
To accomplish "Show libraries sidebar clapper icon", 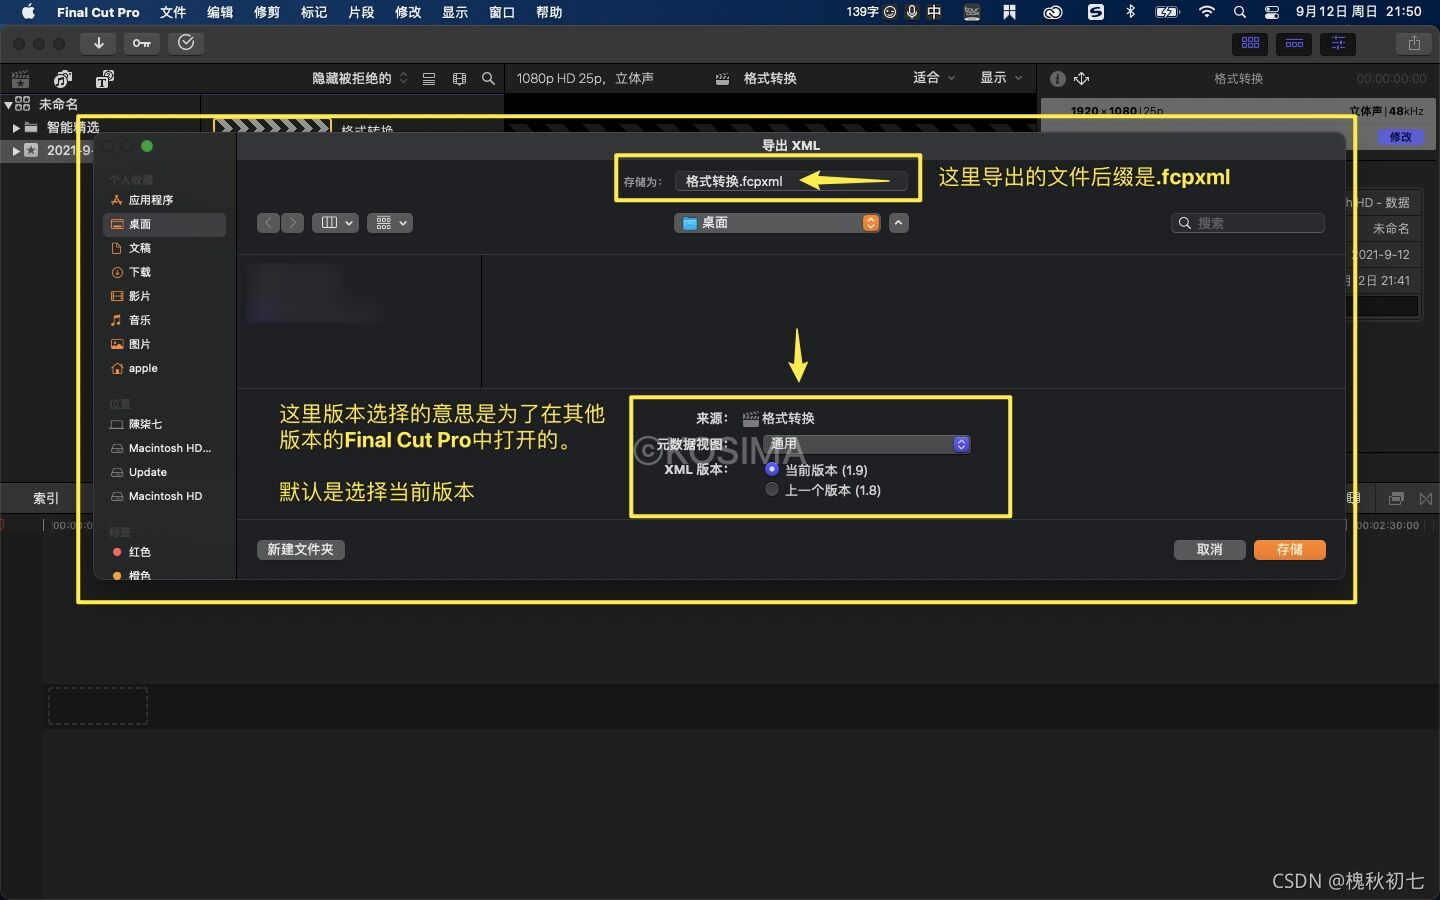I will pyautogui.click(x=20, y=79).
